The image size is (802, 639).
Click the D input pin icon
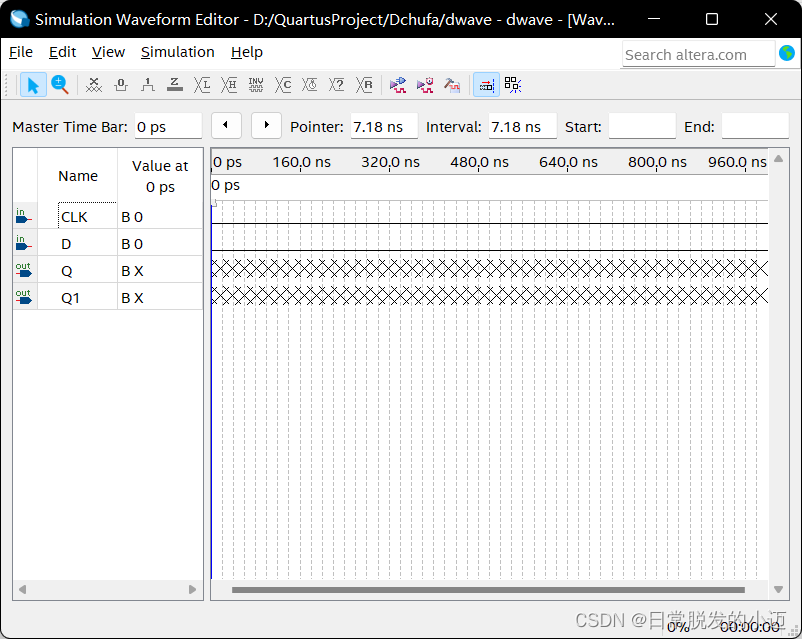click(x=23, y=243)
